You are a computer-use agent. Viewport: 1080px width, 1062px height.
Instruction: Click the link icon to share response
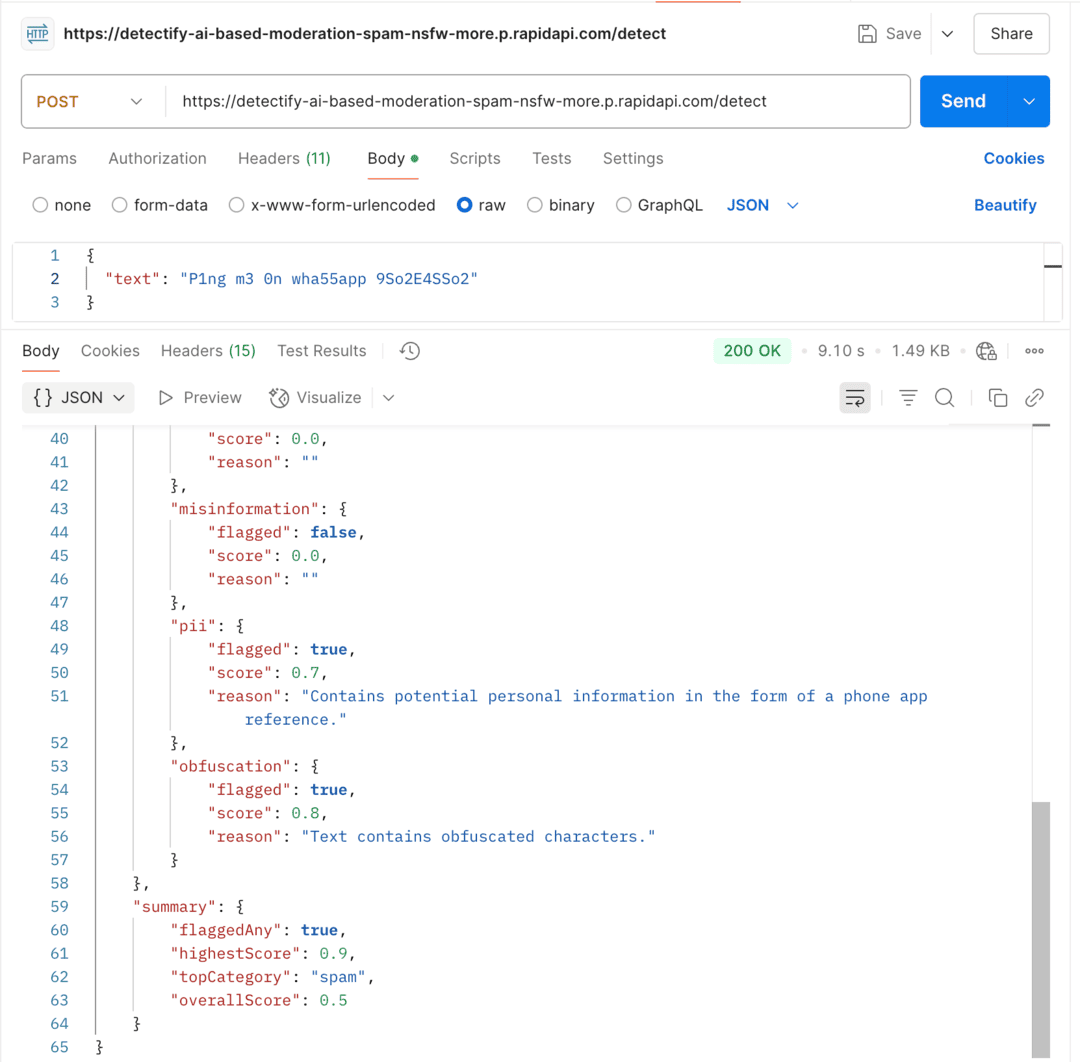click(x=1034, y=397)
